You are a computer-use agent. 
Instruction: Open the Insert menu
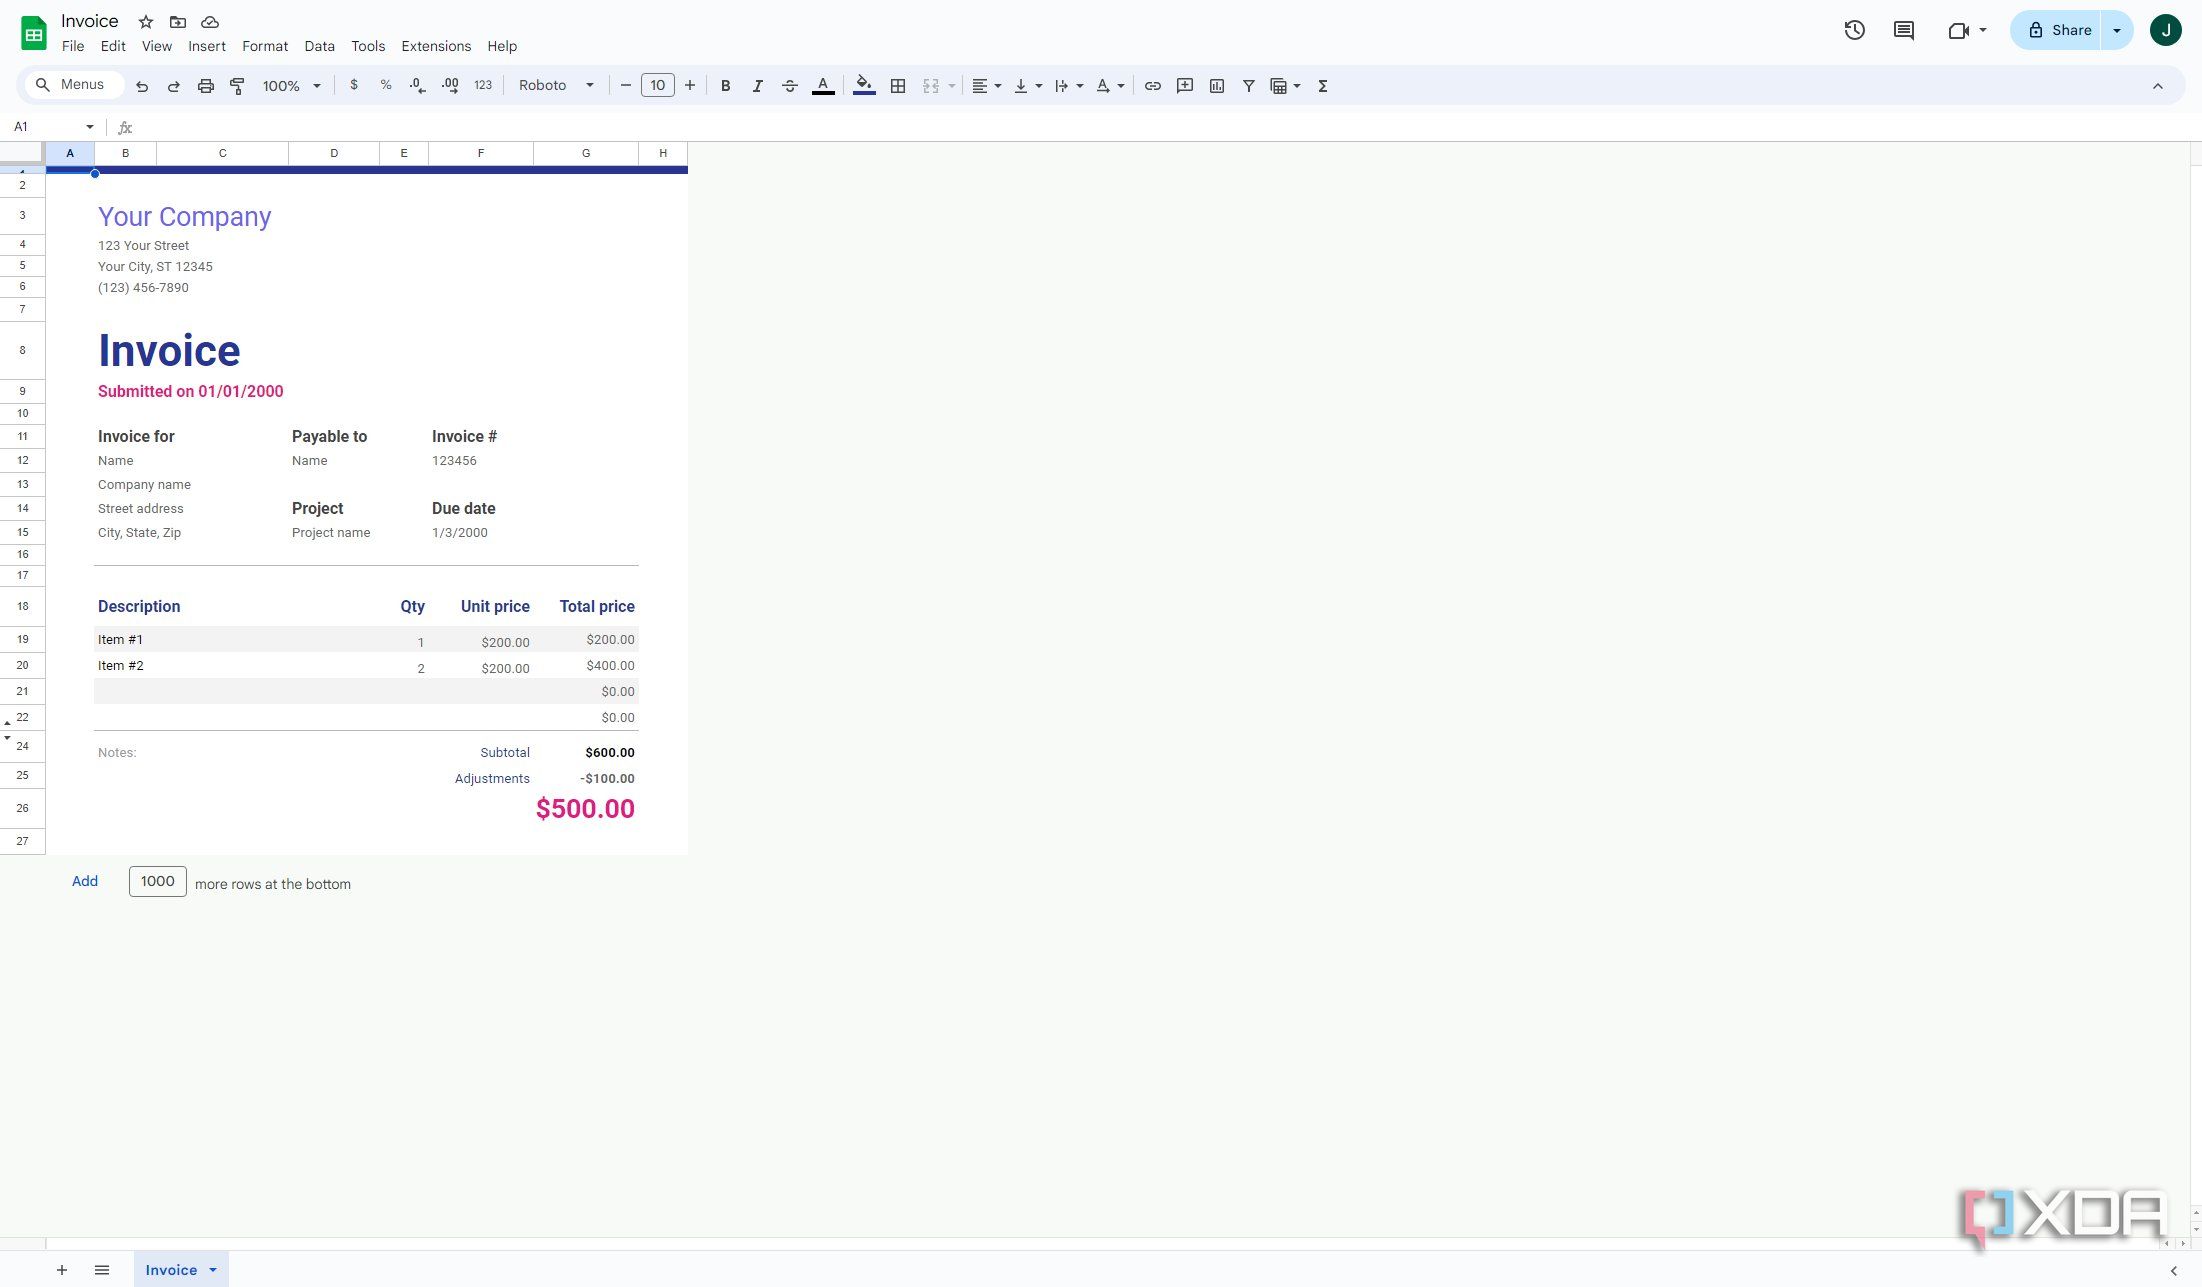[x=207, y=46]
